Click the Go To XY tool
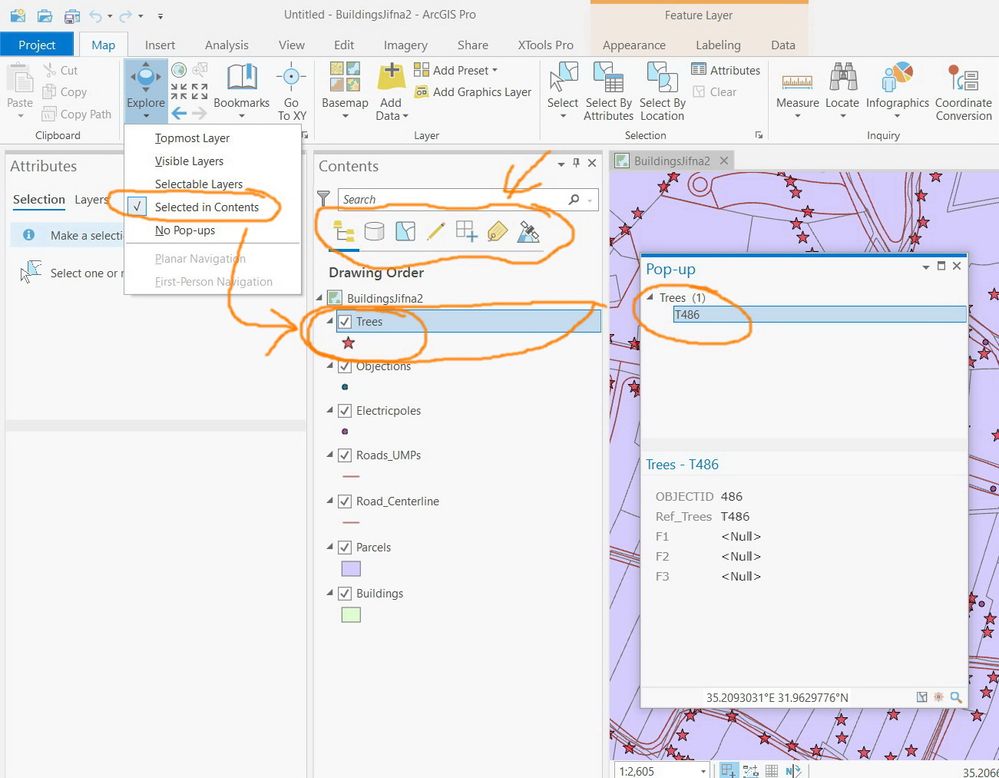The width and height of the screenshot is (999, 778). point(291,90)
